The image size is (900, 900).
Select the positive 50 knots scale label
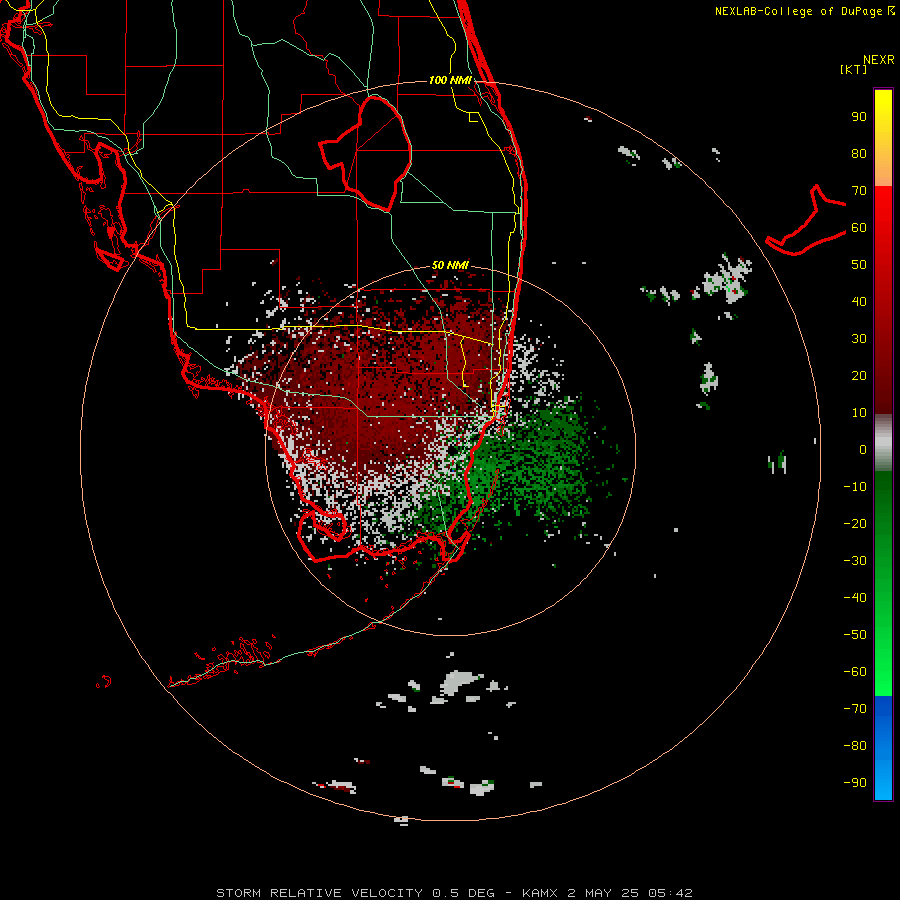coord(859,265)
